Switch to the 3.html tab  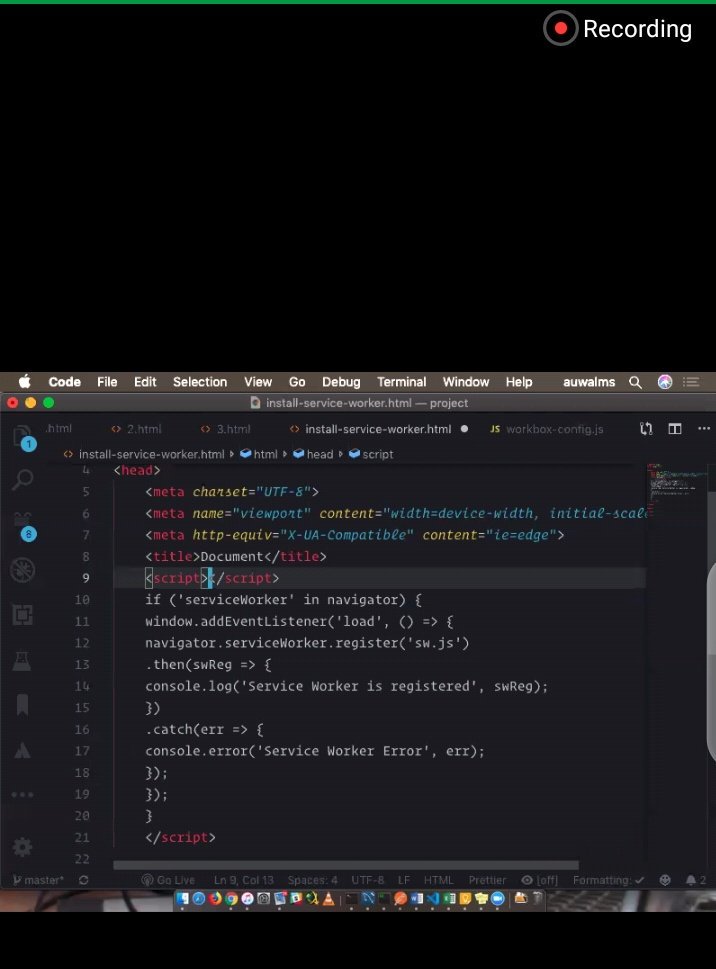click(x=226, y=429)
